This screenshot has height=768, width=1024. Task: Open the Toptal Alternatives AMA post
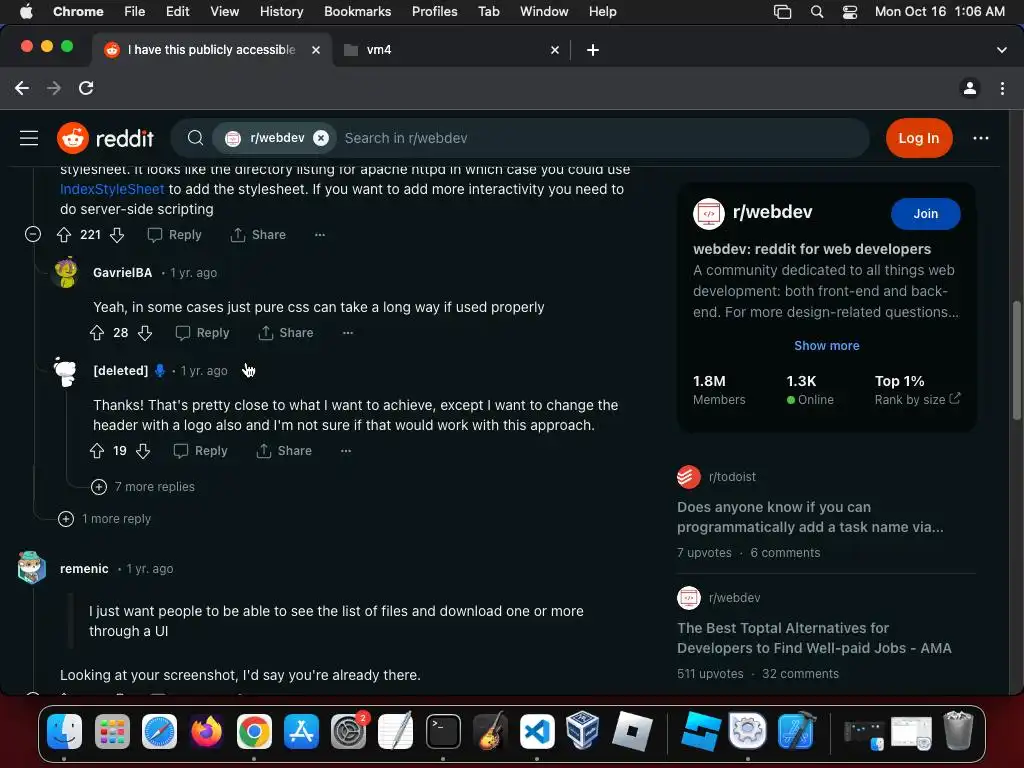814,638
